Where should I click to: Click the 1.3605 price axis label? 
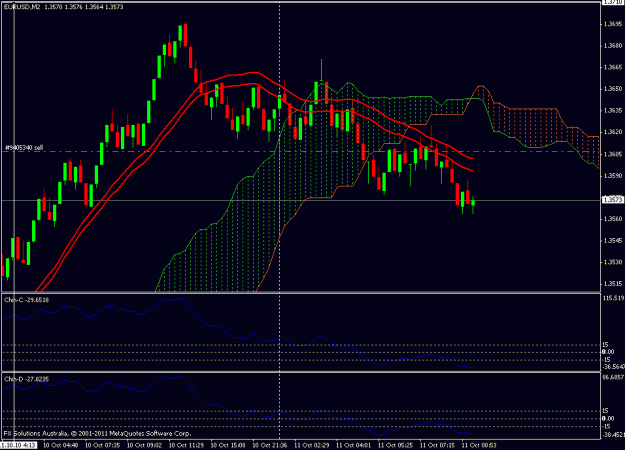tap(613, 154)
